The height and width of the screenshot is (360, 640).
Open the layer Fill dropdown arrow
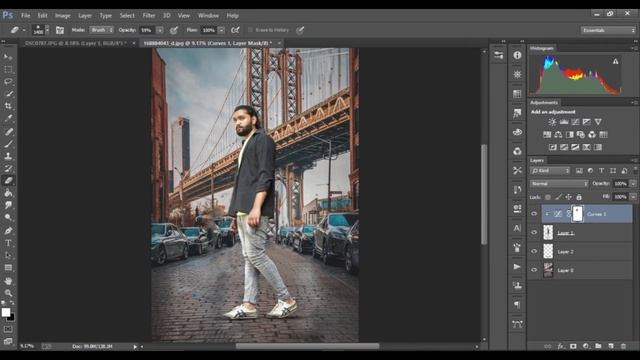(x=633, y=197)
